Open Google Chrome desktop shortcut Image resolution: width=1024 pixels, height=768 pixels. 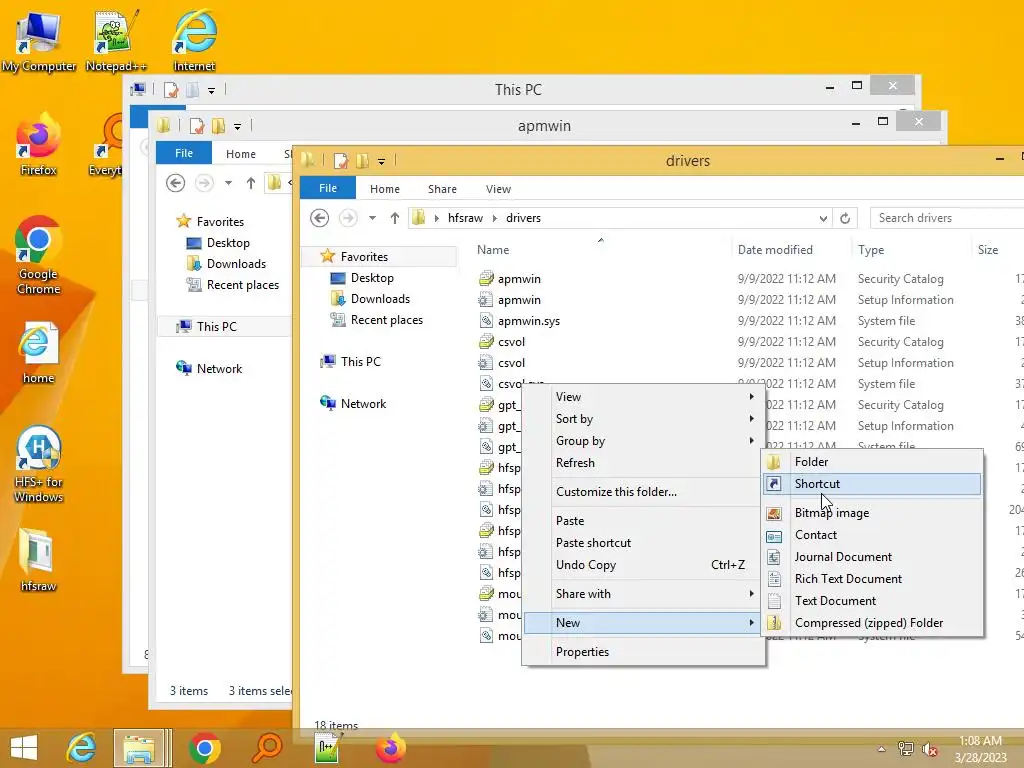point(38,256)
